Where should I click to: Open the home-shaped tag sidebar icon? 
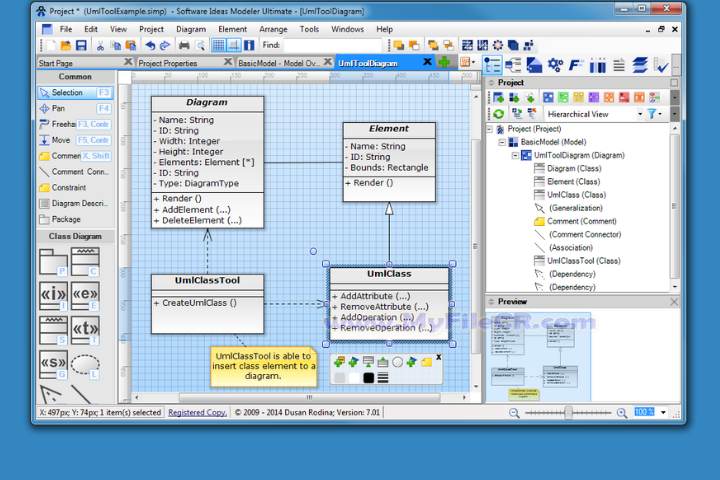point(534,65)
